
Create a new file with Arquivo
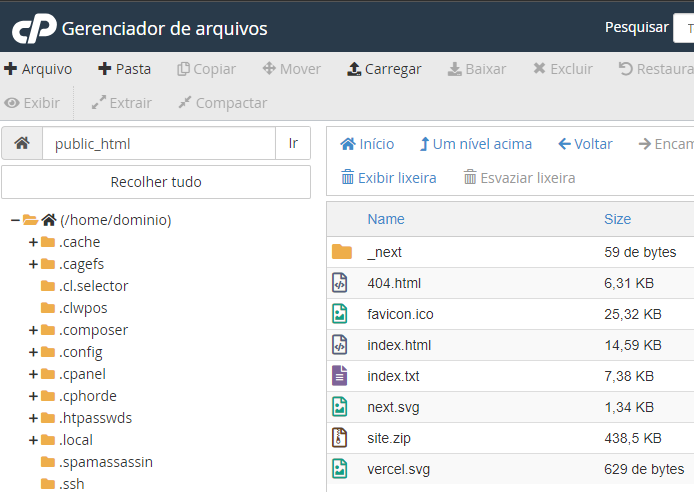coord(38,69)
